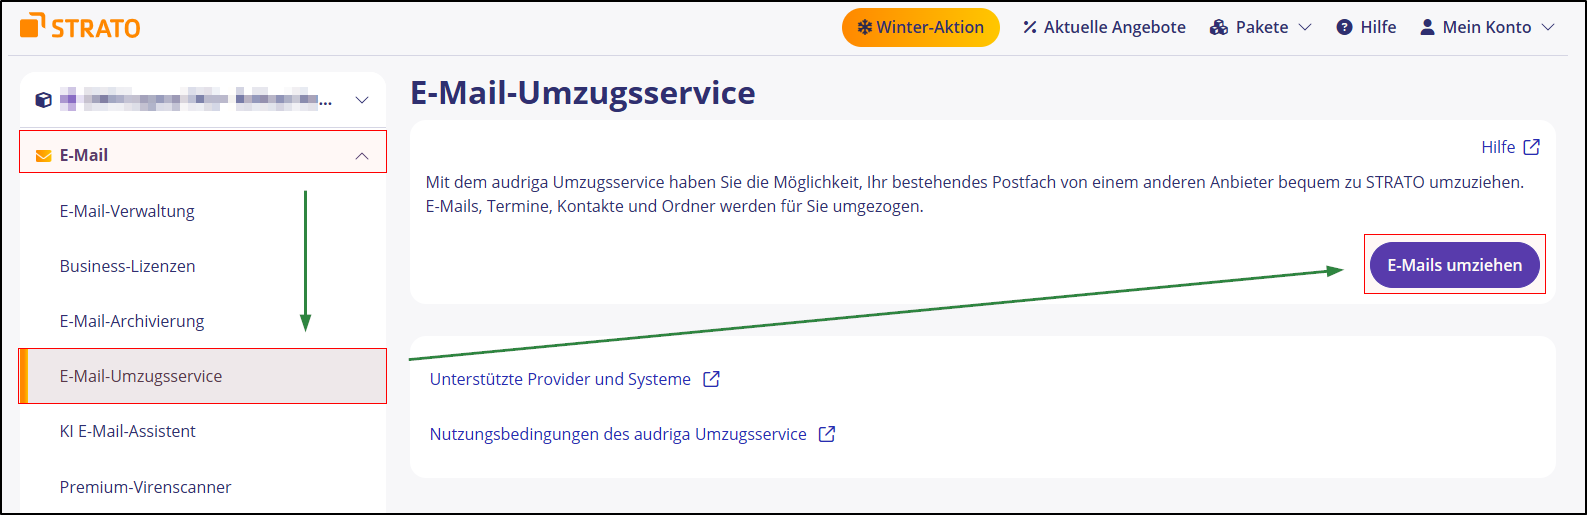Collapse the E-Mail section chevron
This screenshot has width=1587, height=515.
[362, 156]
